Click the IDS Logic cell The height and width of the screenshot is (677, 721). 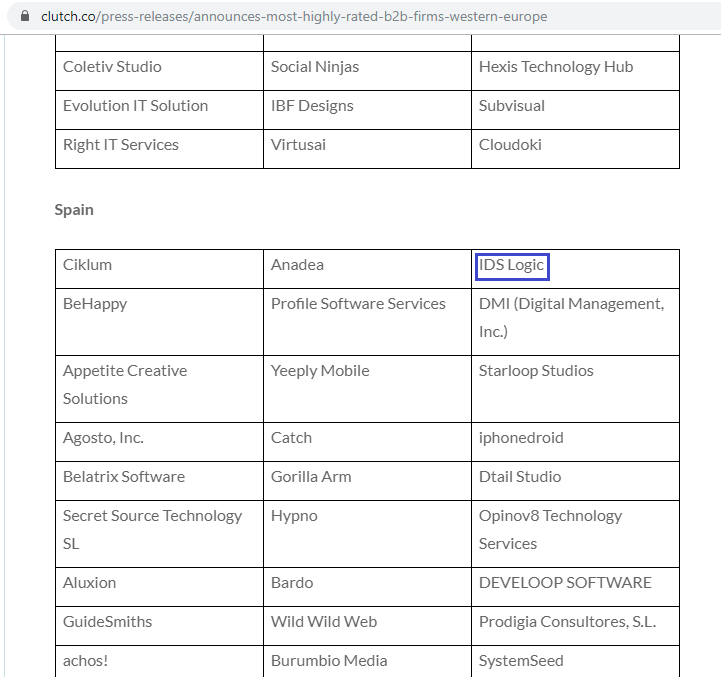click(x=575, y=269)
